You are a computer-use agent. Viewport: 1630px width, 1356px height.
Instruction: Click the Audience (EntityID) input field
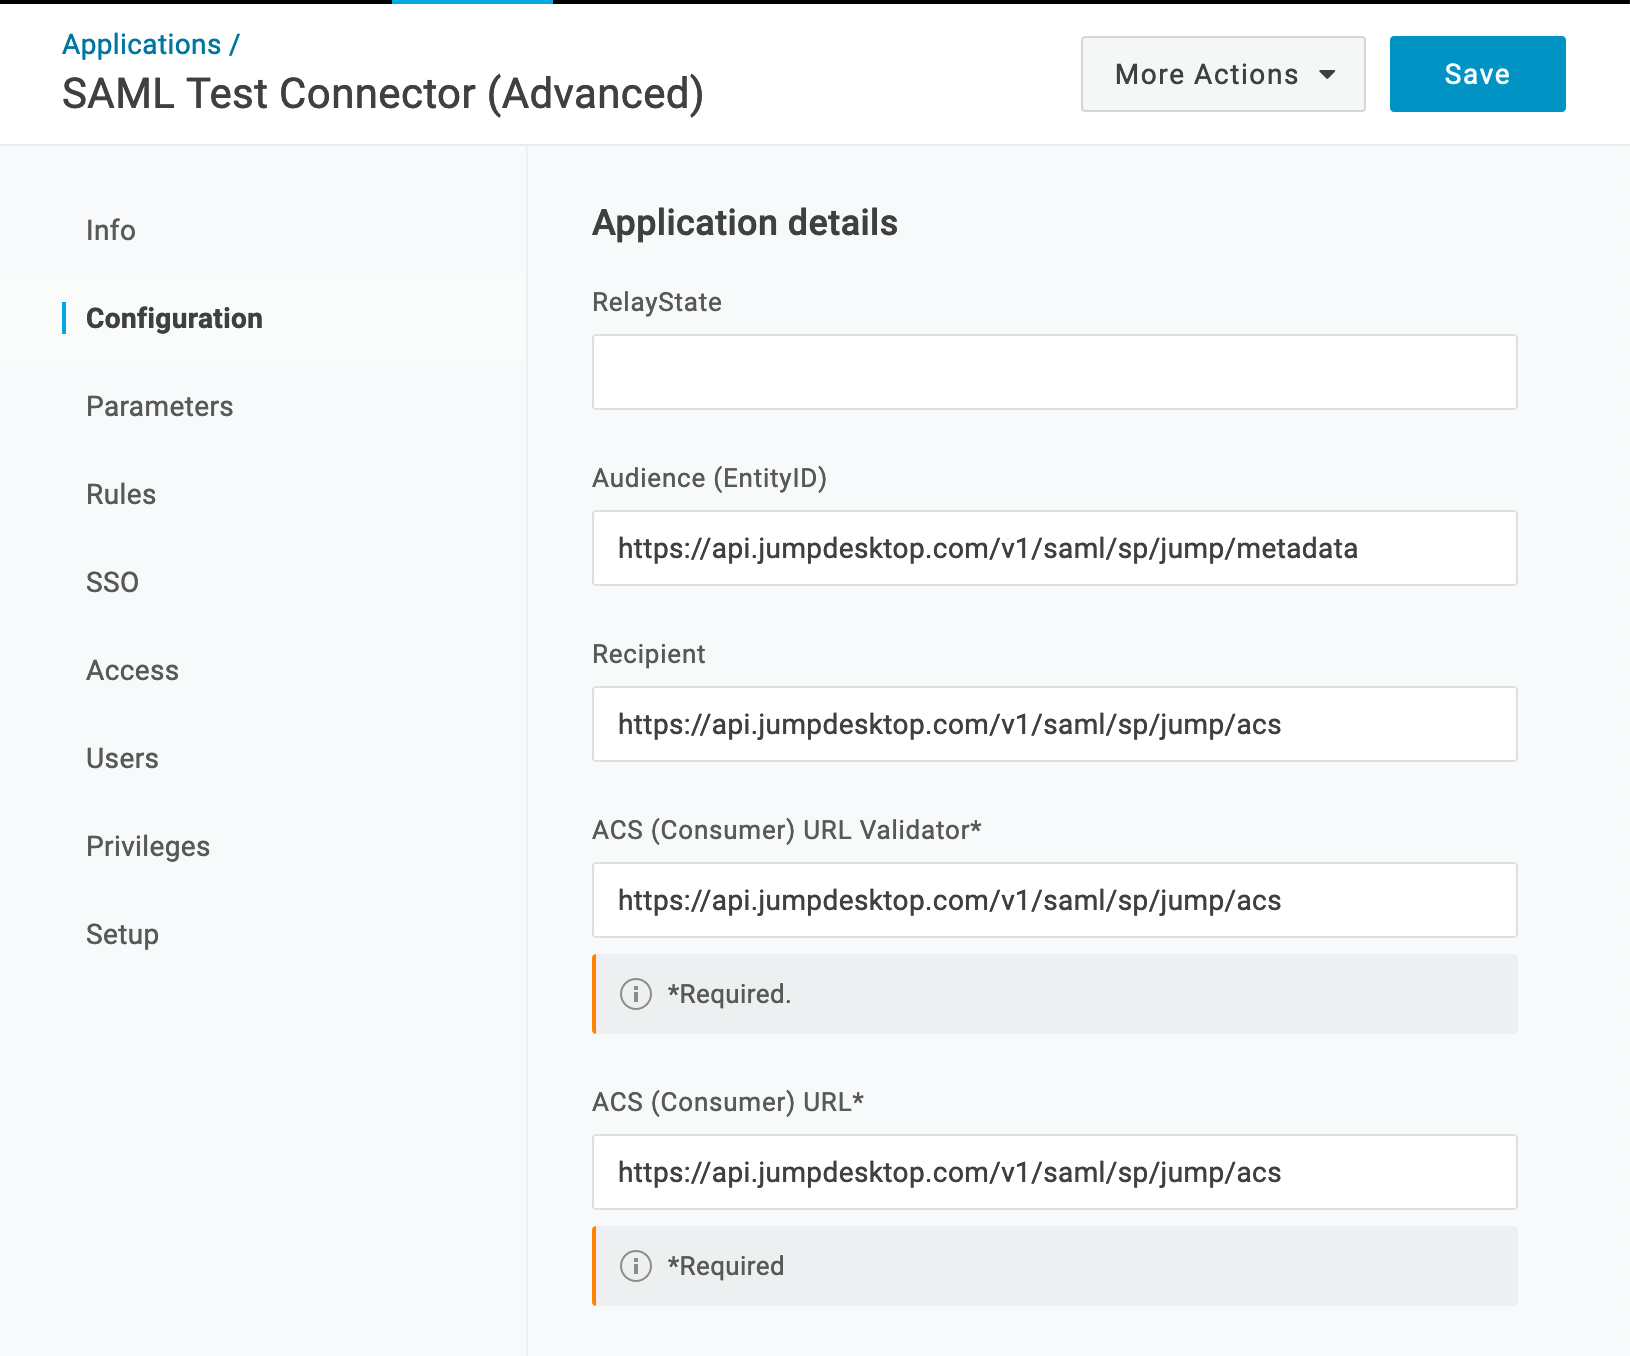(x=1055, y=548)
